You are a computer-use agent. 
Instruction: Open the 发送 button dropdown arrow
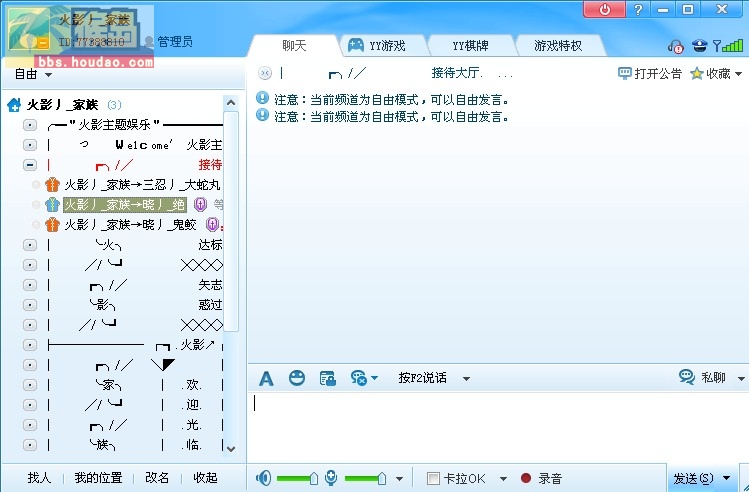coord(727,478)
